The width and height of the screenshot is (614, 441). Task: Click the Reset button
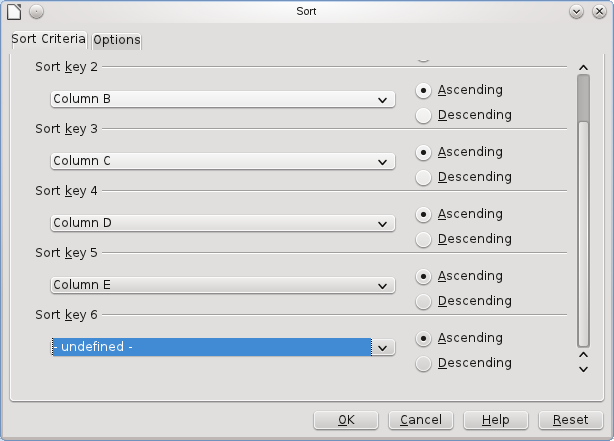click(570, 420)
